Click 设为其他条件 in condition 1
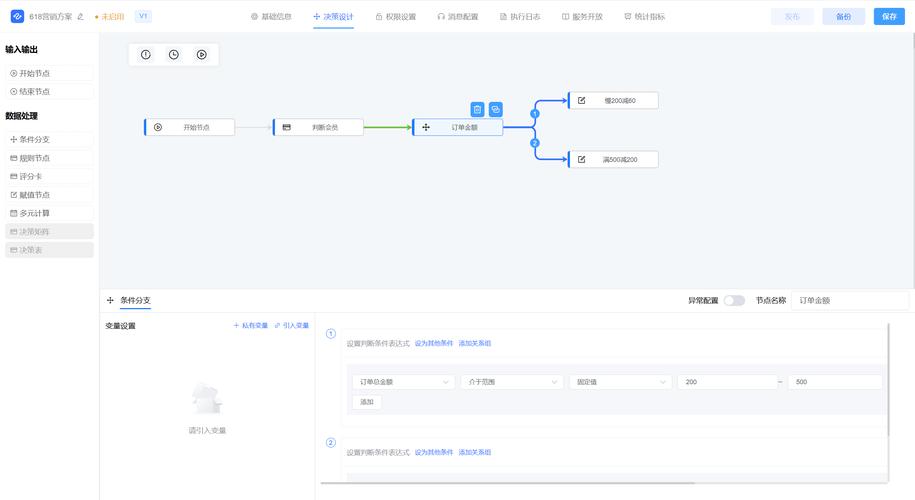915x500 pixels. coord(434,344)
